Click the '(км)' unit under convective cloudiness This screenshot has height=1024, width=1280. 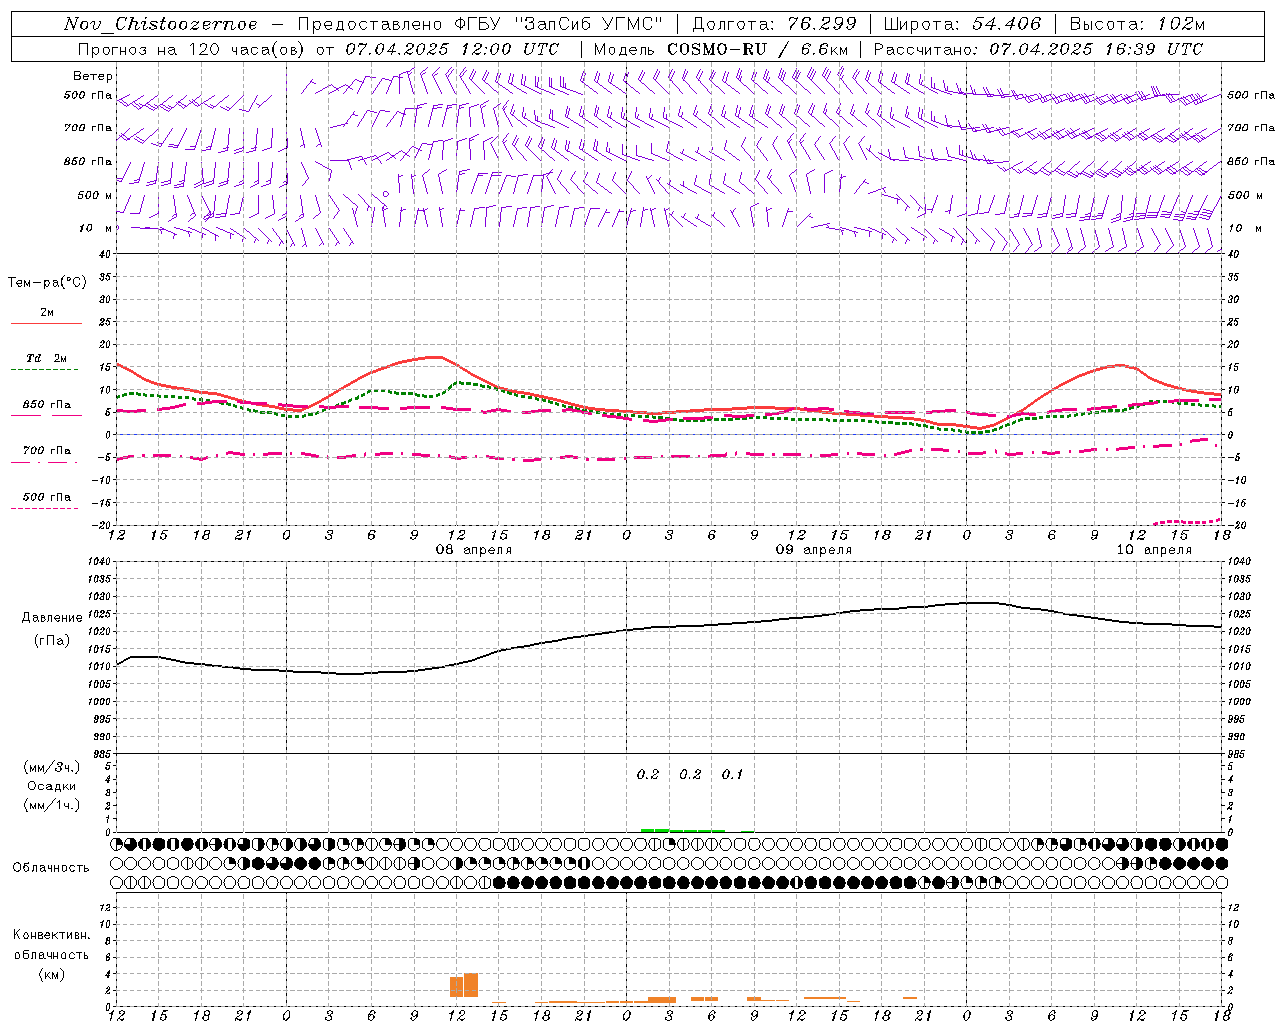click(52, 974)
